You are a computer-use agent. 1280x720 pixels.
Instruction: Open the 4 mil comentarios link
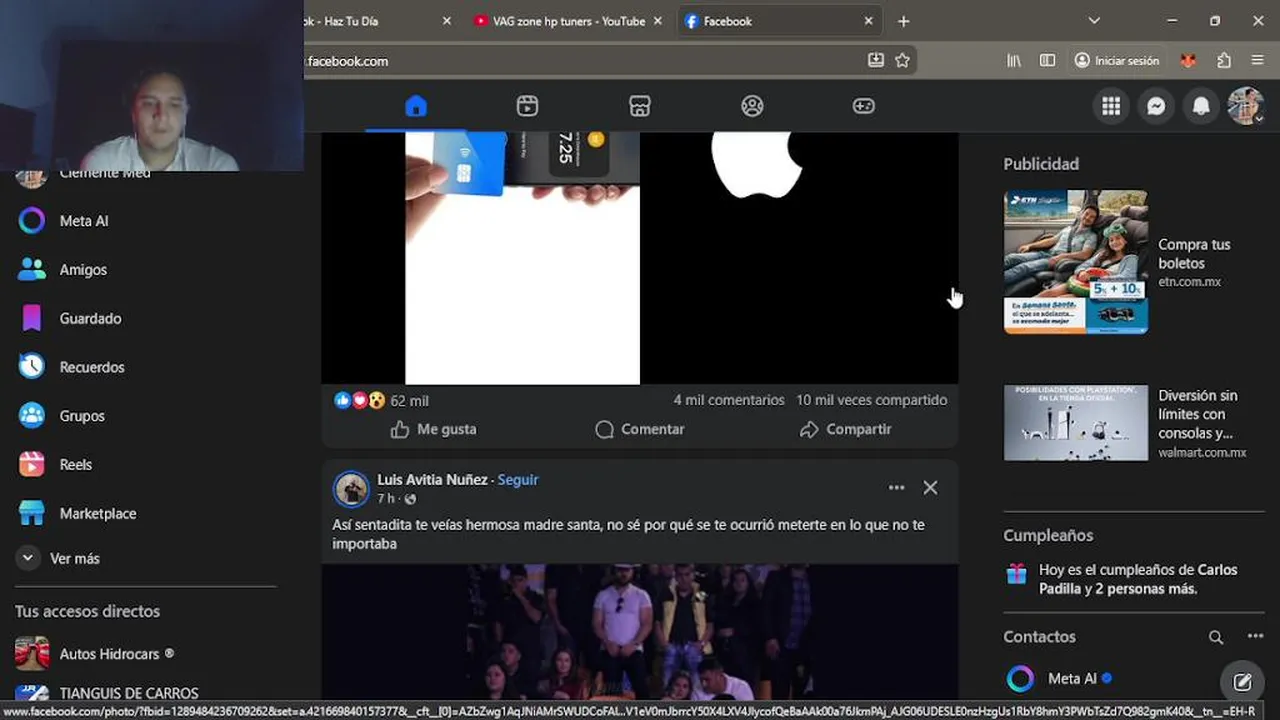tap(729, 400)
